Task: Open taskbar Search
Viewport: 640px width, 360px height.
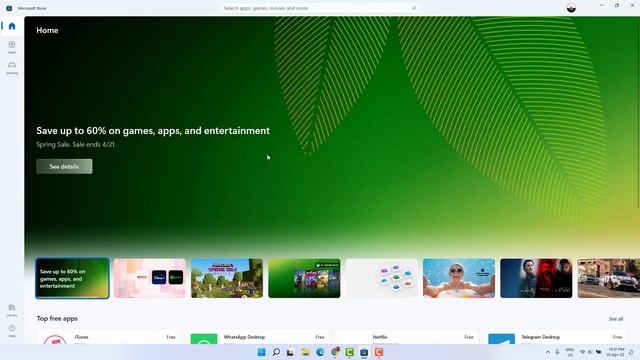Action: pos(276,352)
